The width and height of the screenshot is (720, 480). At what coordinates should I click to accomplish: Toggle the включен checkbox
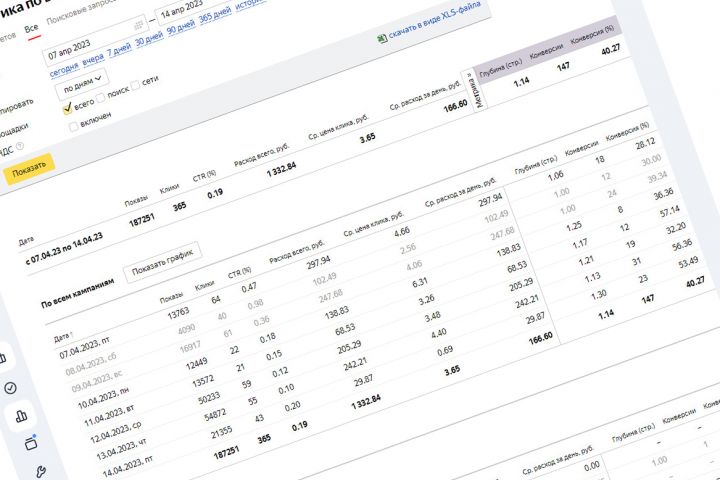pos(73,127)
